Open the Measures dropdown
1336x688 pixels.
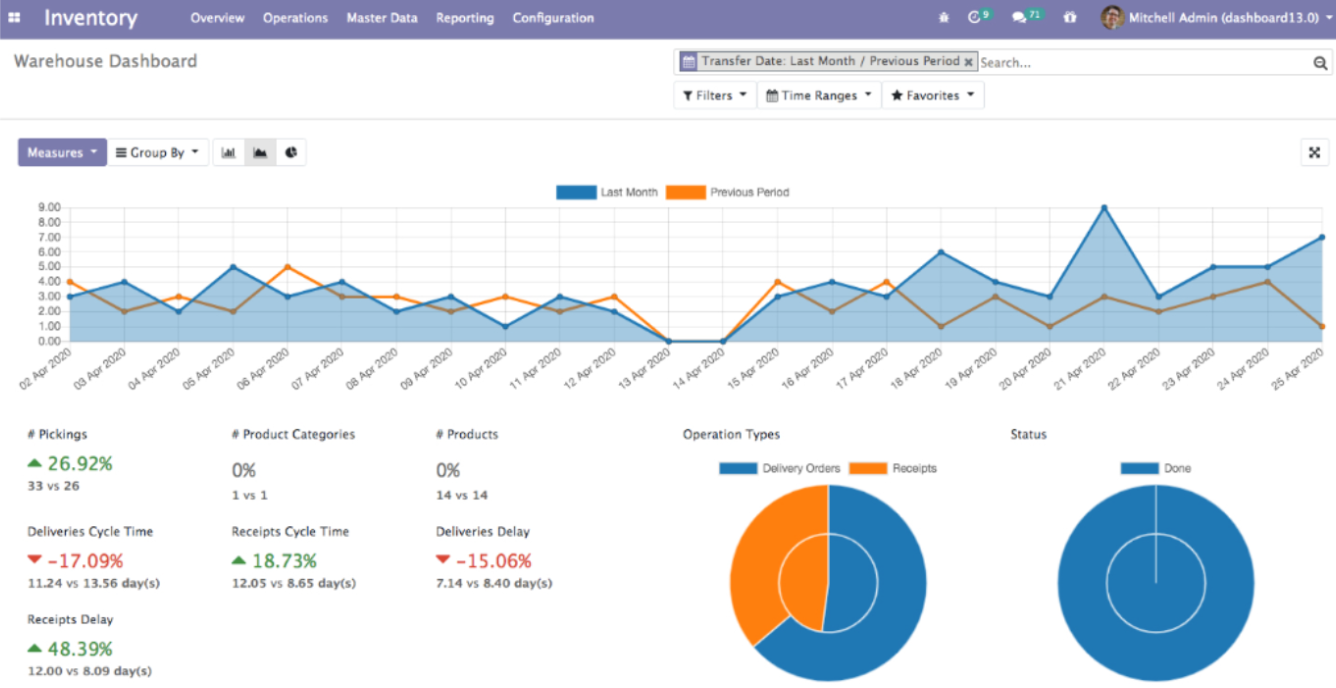[62, 152]
